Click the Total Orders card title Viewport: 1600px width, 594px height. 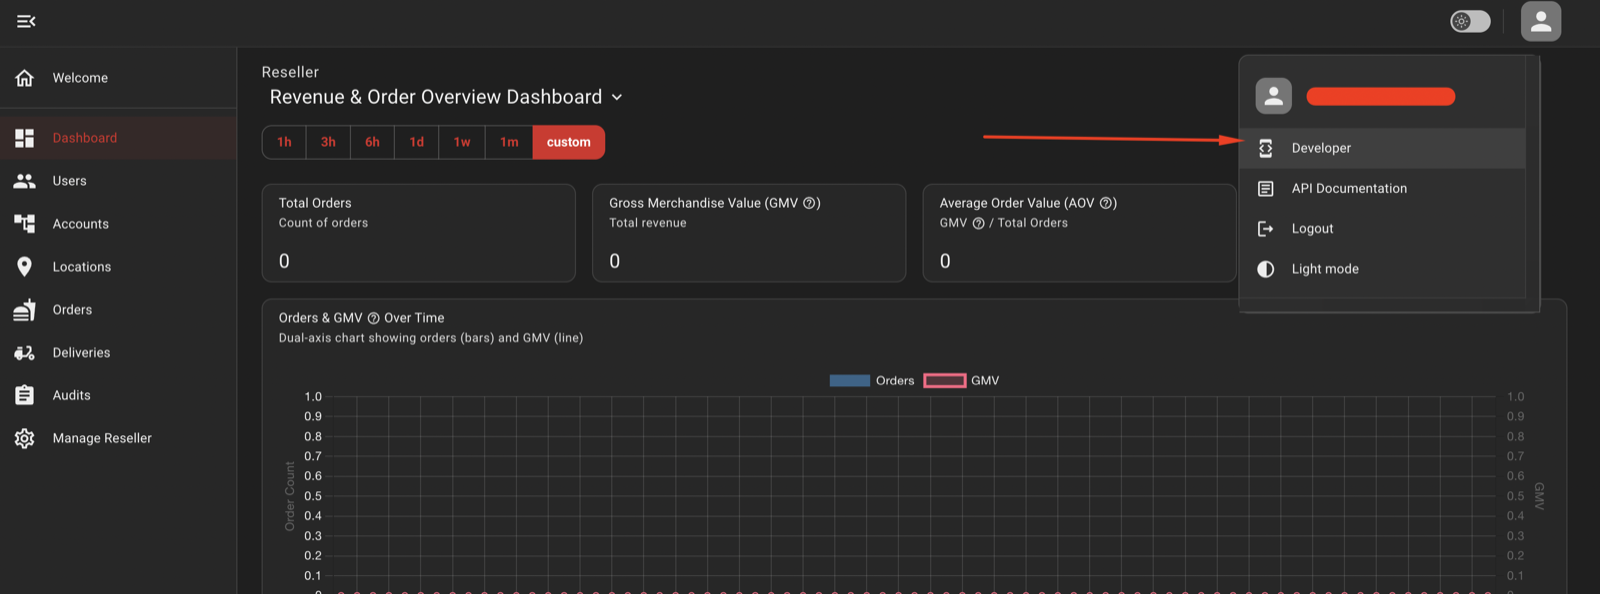(315, 203)
